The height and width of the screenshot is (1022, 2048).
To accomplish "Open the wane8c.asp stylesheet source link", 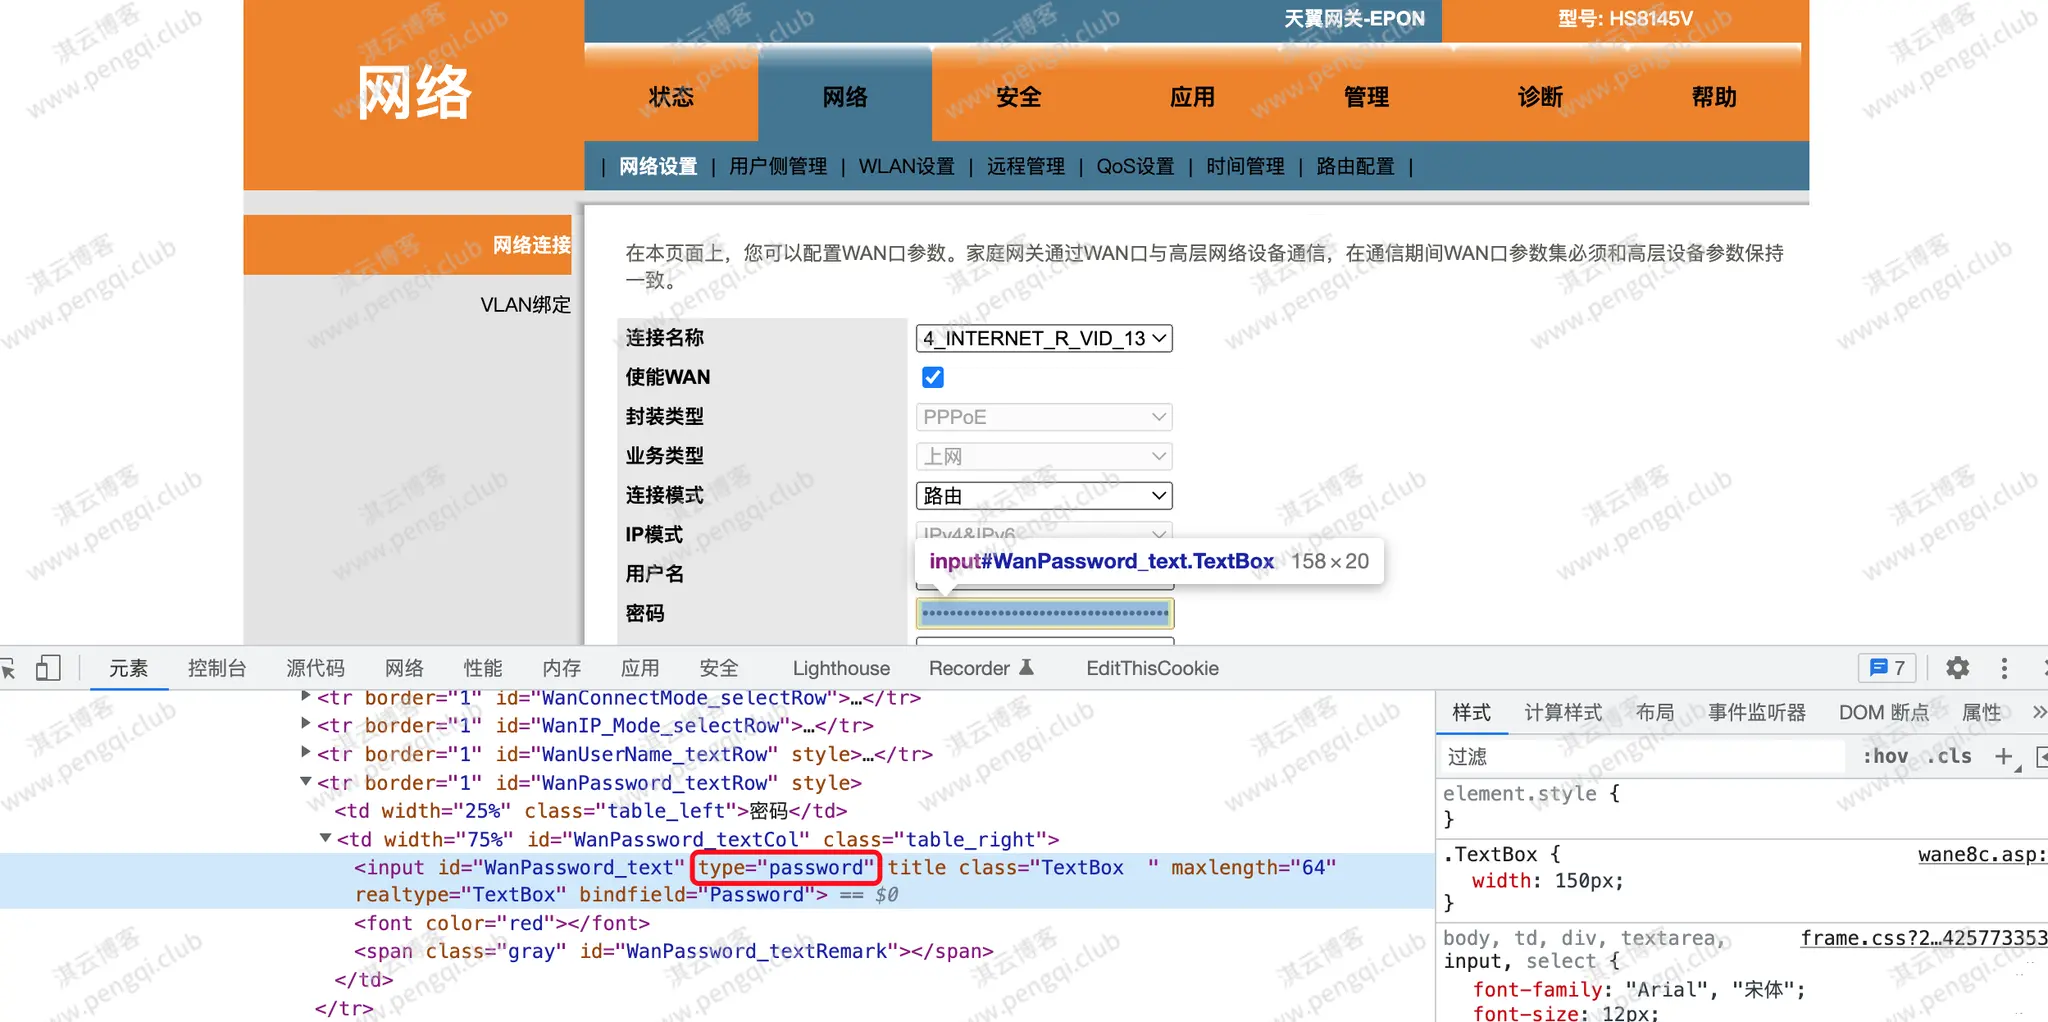I will tap(1982, 855).
